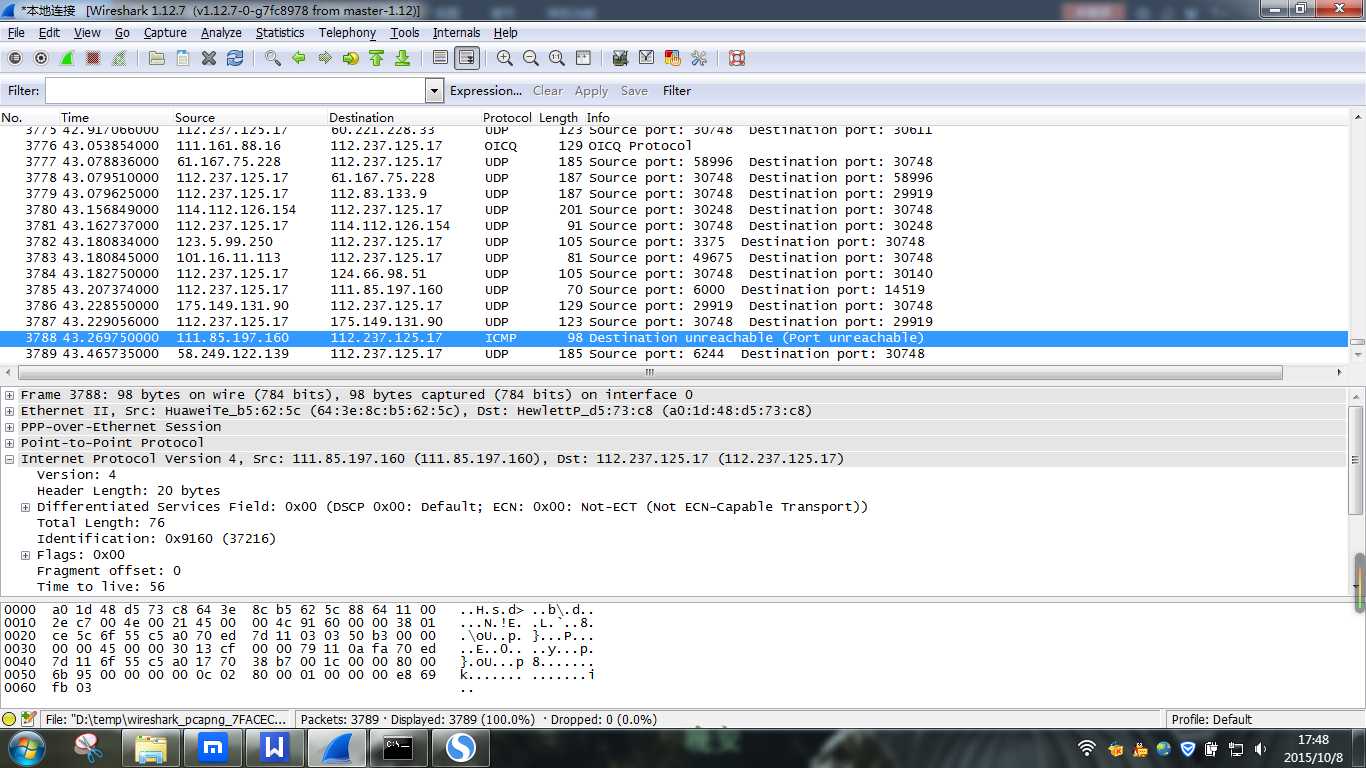Open the Analyze menu
The height and width of the screenshot is (768, 1366).
pos(221,32)
